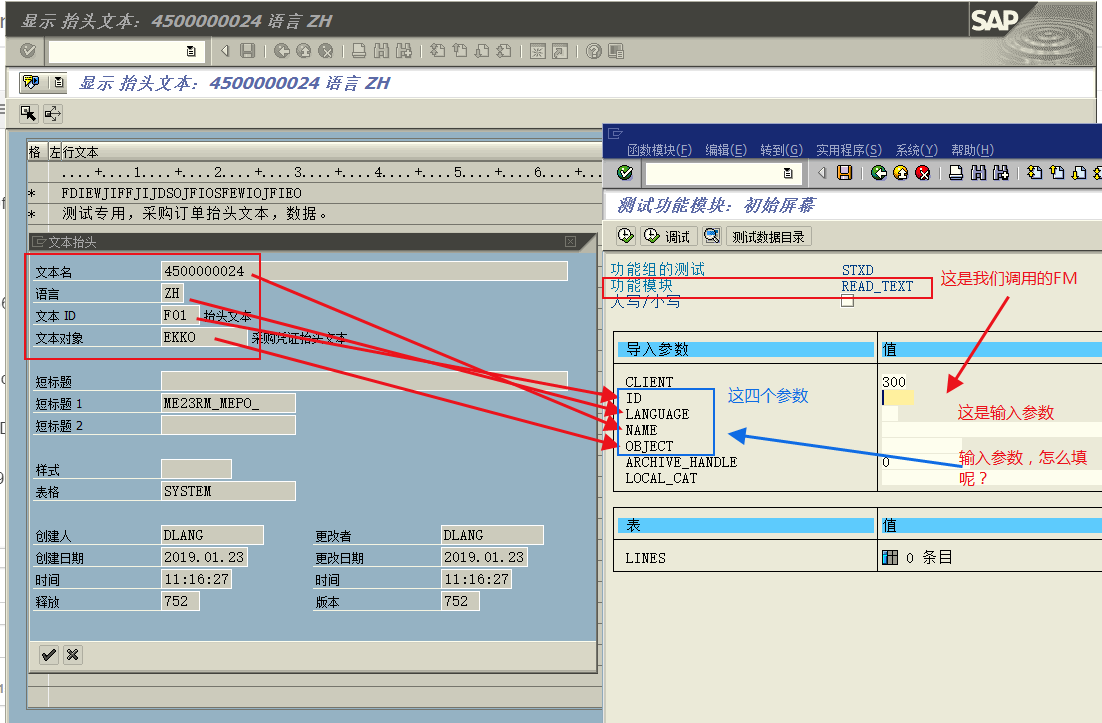Click the 语言 field containing ZH
This screenshot has width=1102, height=723.
pyautogui.click(x=173, y=293)
